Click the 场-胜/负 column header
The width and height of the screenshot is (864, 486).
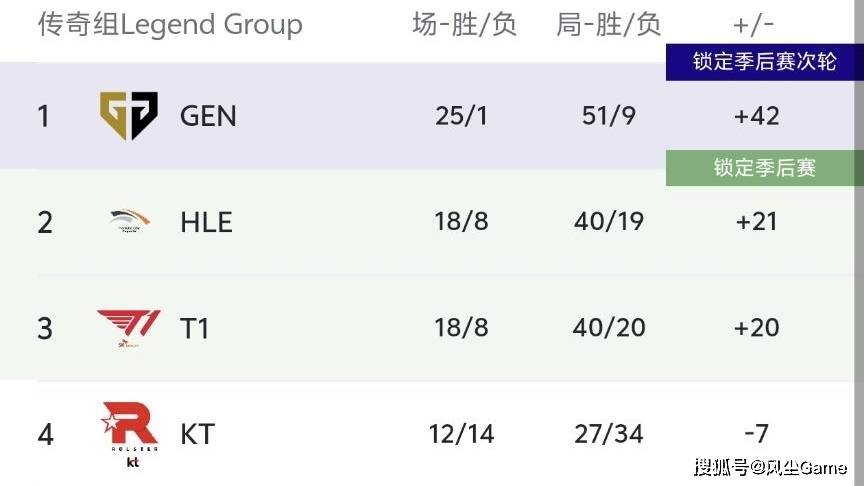465,25
